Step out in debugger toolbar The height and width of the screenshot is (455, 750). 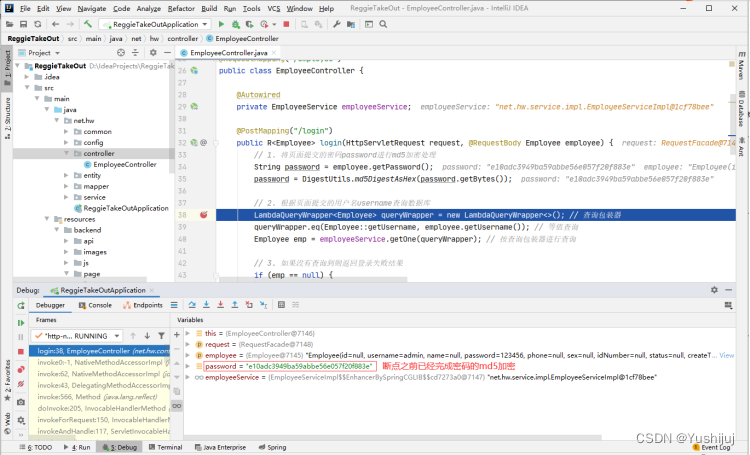235,305
